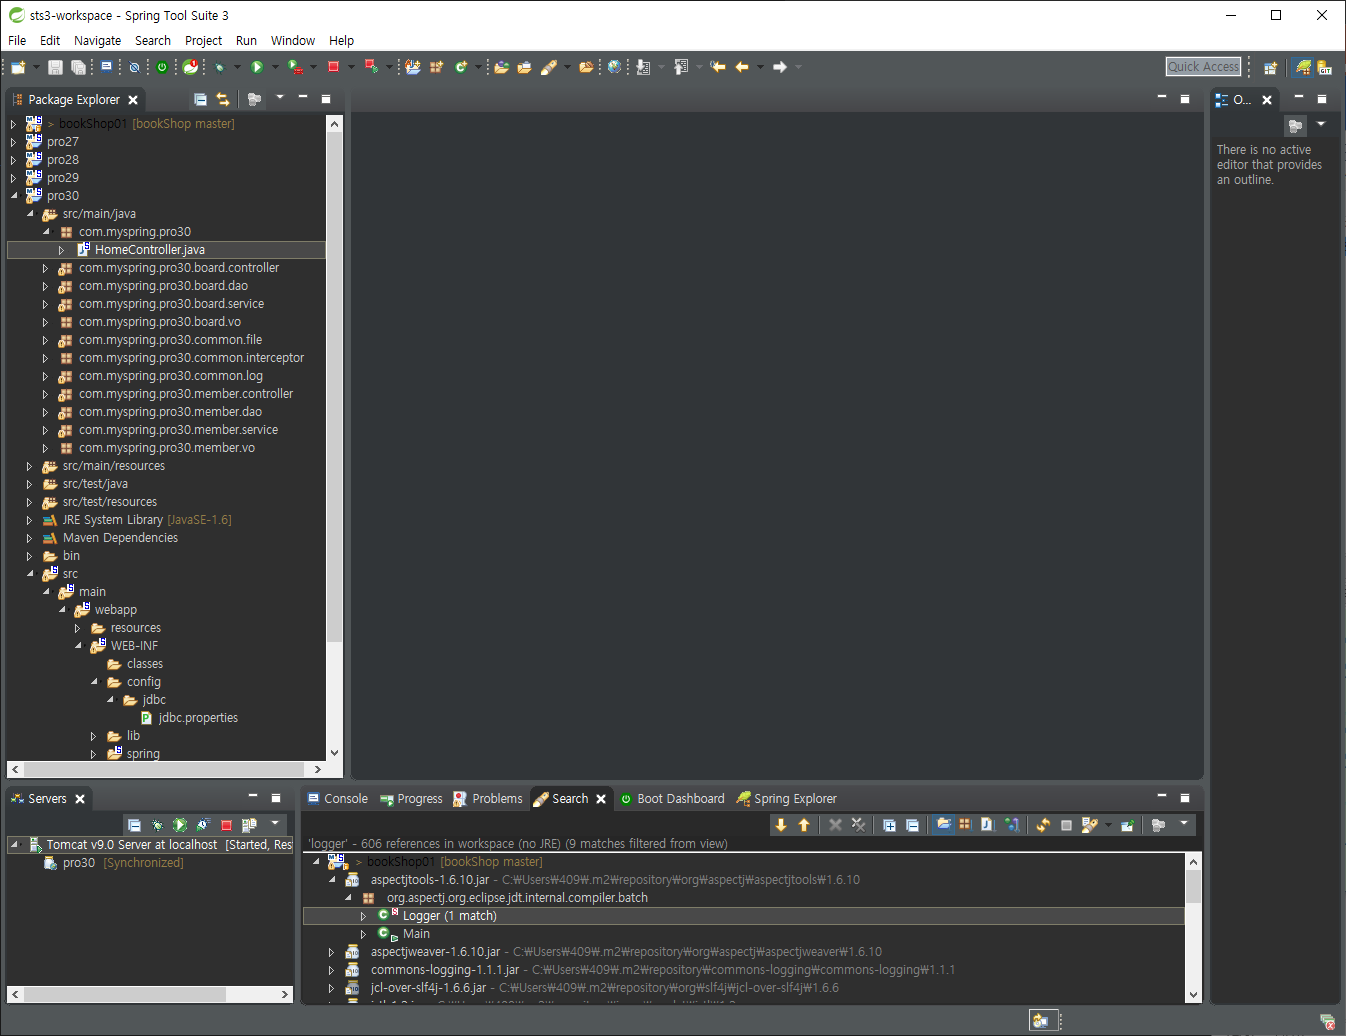Open the Project menu

(x=204, y=41)
